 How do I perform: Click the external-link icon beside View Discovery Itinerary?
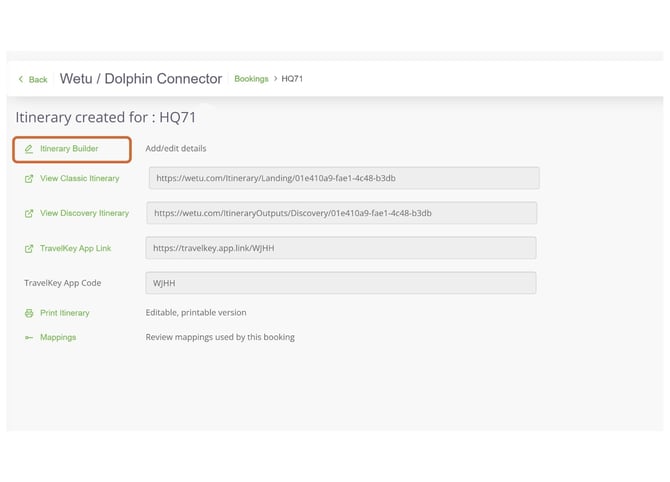(x=29, y=213)
